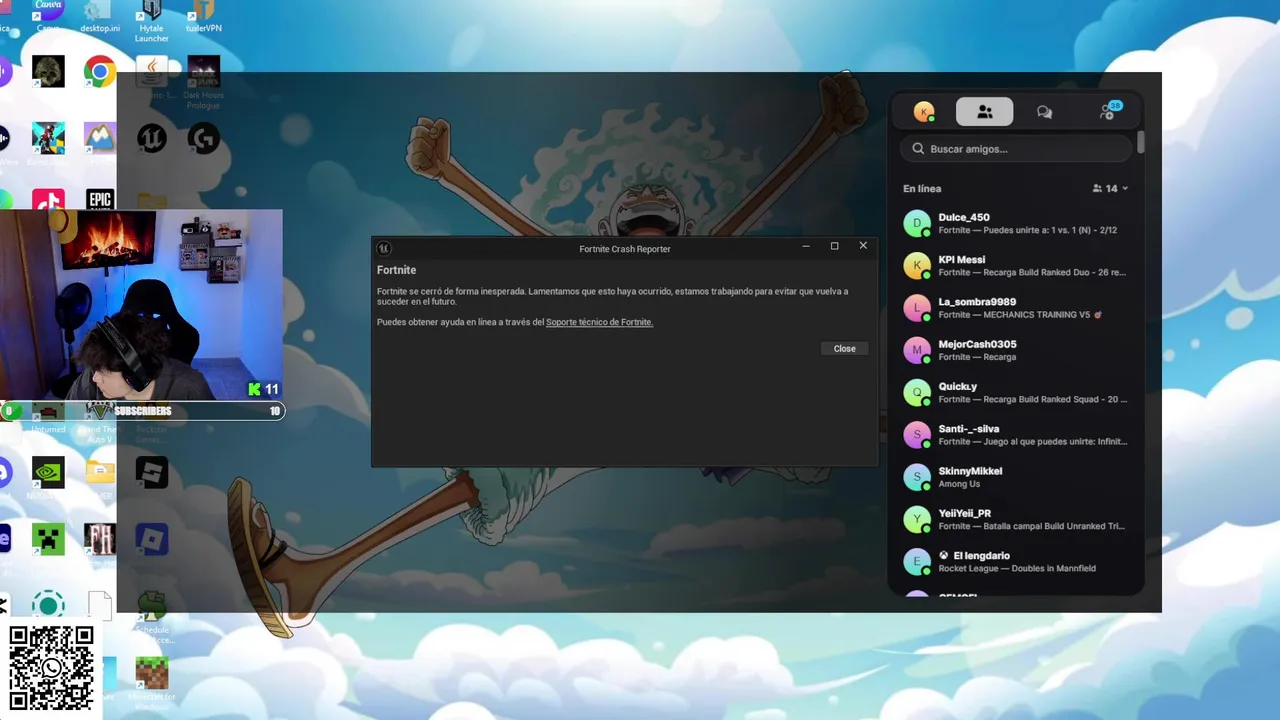
Task: Click KPI Messi's avatar
Action: tap(917, 265)
